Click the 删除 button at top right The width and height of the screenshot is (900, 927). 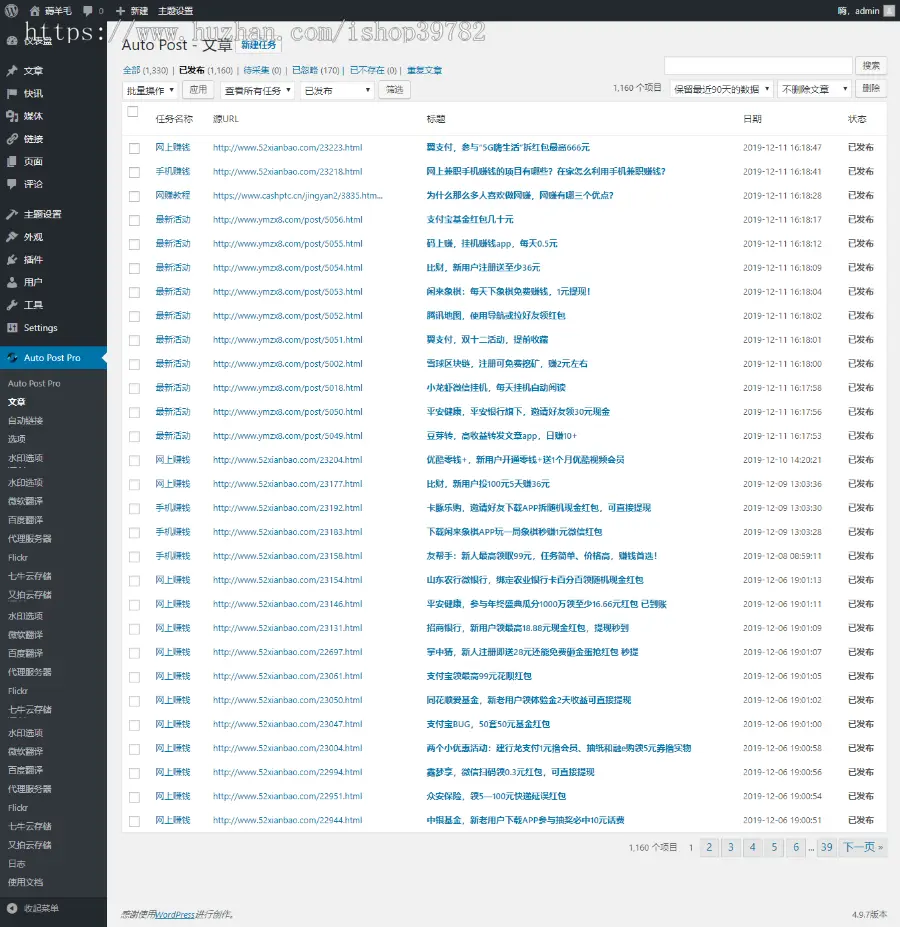(870, 88)
